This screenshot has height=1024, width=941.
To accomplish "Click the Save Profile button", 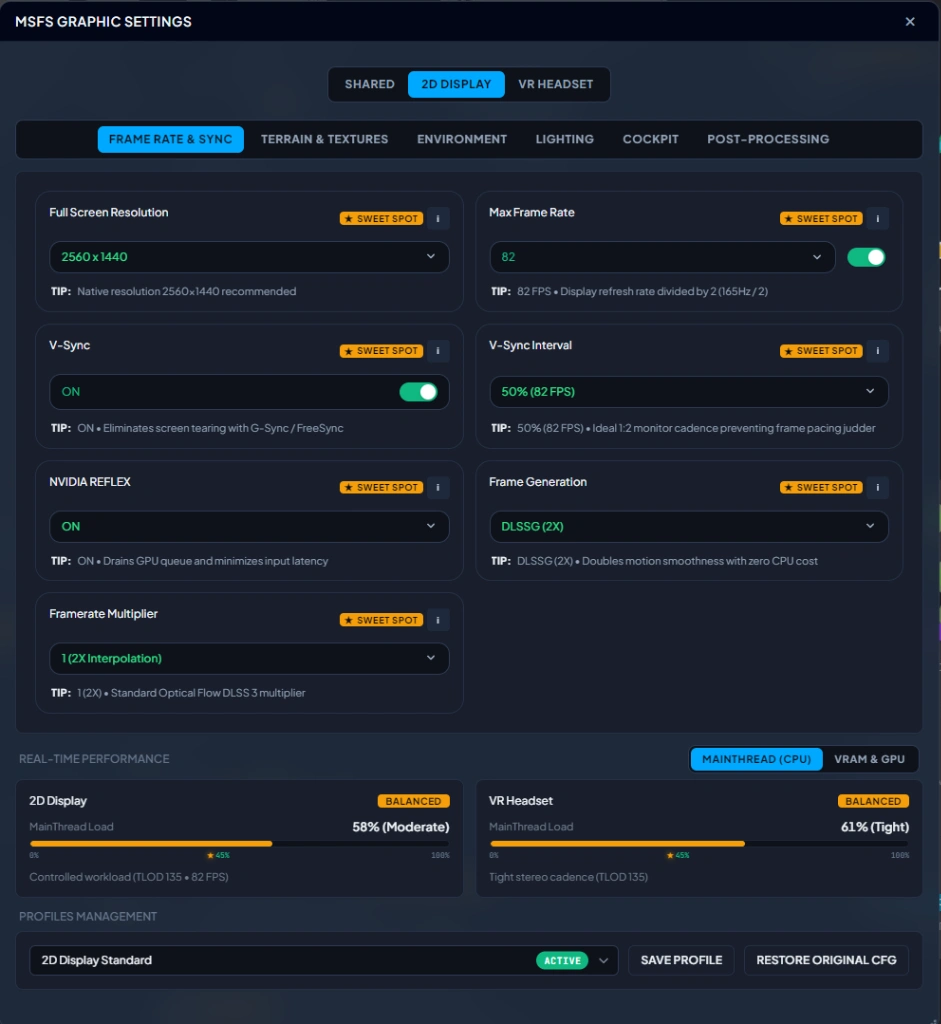I will click(x=681, y=960).
